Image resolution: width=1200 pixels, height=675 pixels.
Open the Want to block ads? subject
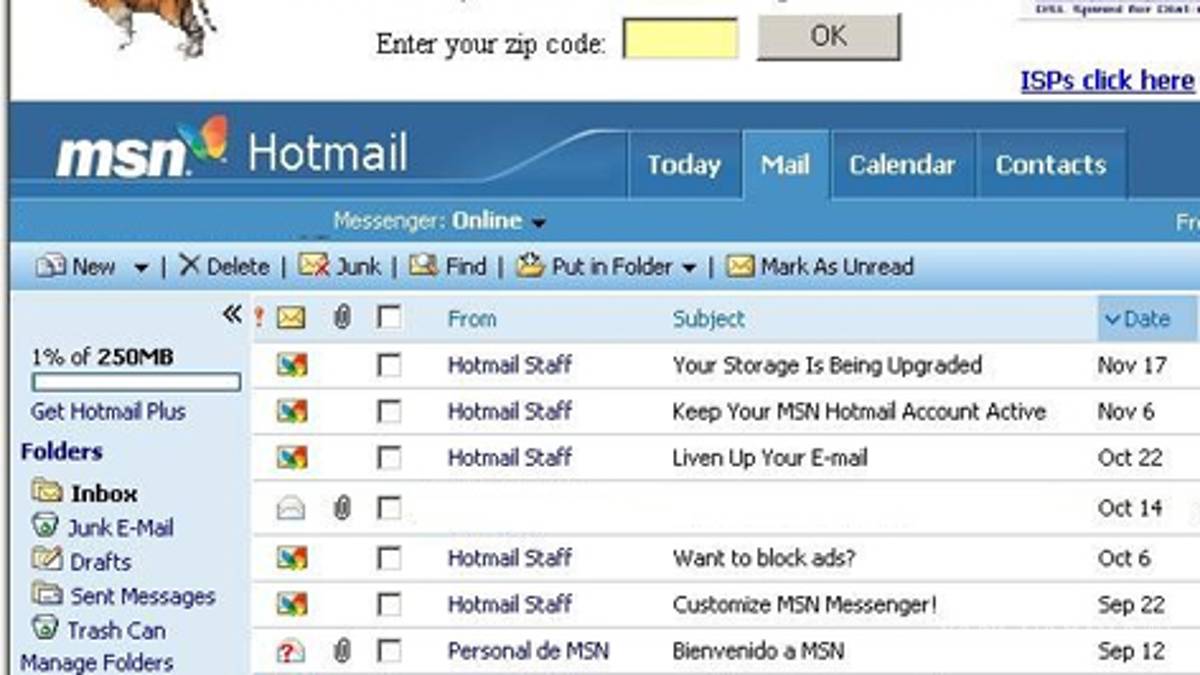(x=764, y=558)
